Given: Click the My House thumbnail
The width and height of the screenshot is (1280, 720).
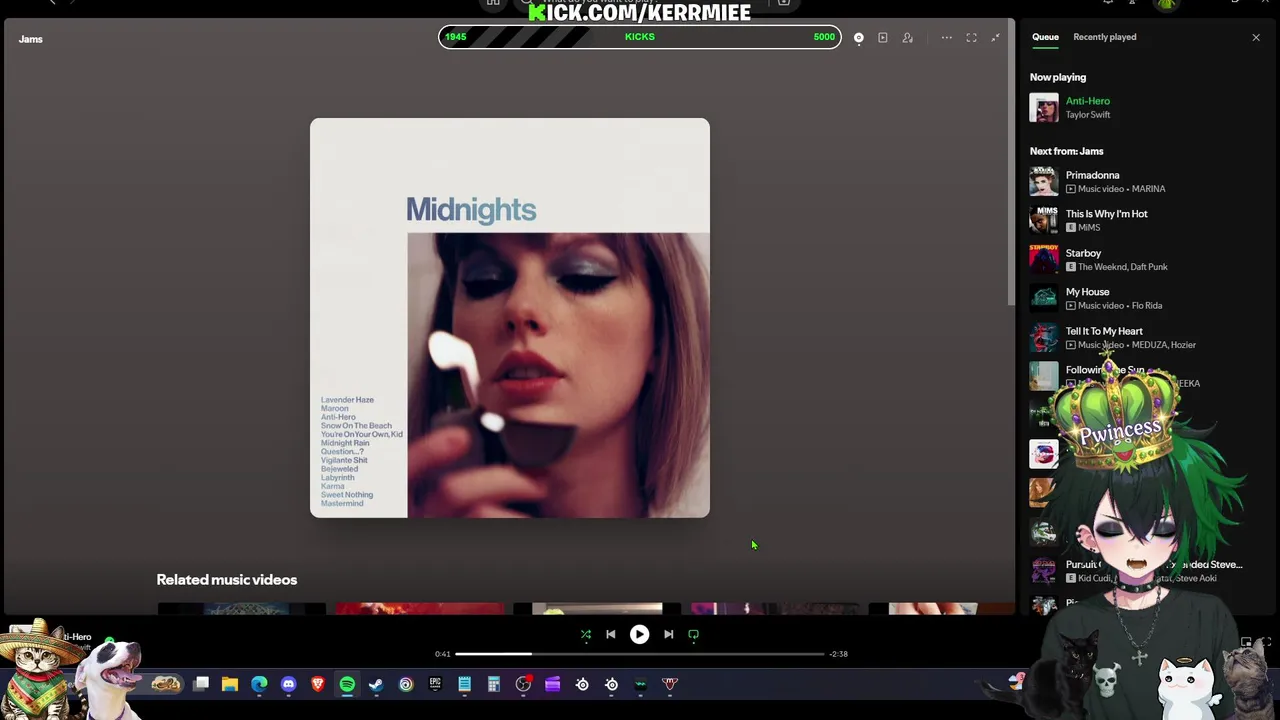Looking at the screenshot, I should pos(1044,298).
